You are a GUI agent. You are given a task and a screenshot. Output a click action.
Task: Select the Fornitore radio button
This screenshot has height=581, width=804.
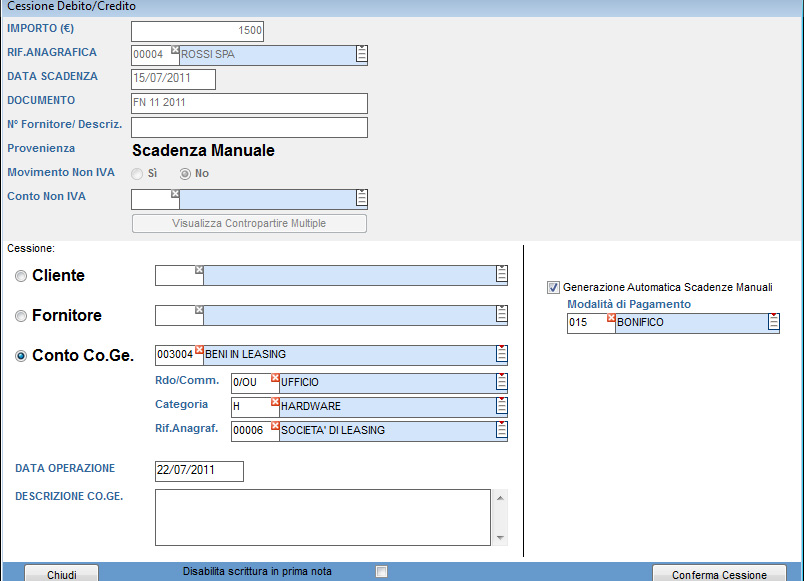tap(21, 316)
